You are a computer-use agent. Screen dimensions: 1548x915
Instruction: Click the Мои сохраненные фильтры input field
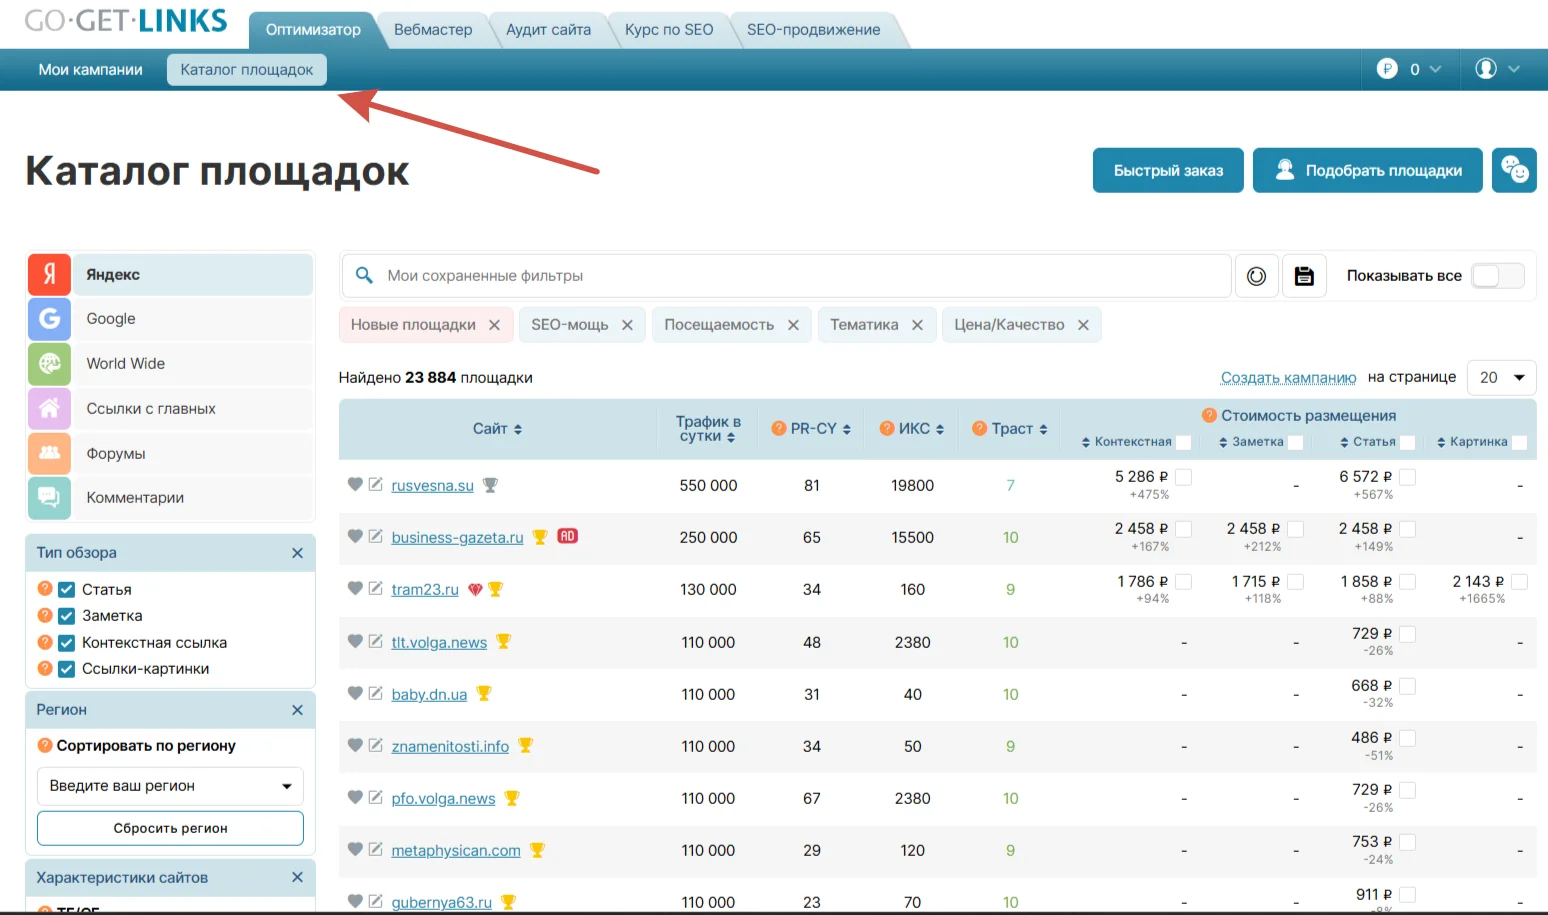tap(786, 275)
